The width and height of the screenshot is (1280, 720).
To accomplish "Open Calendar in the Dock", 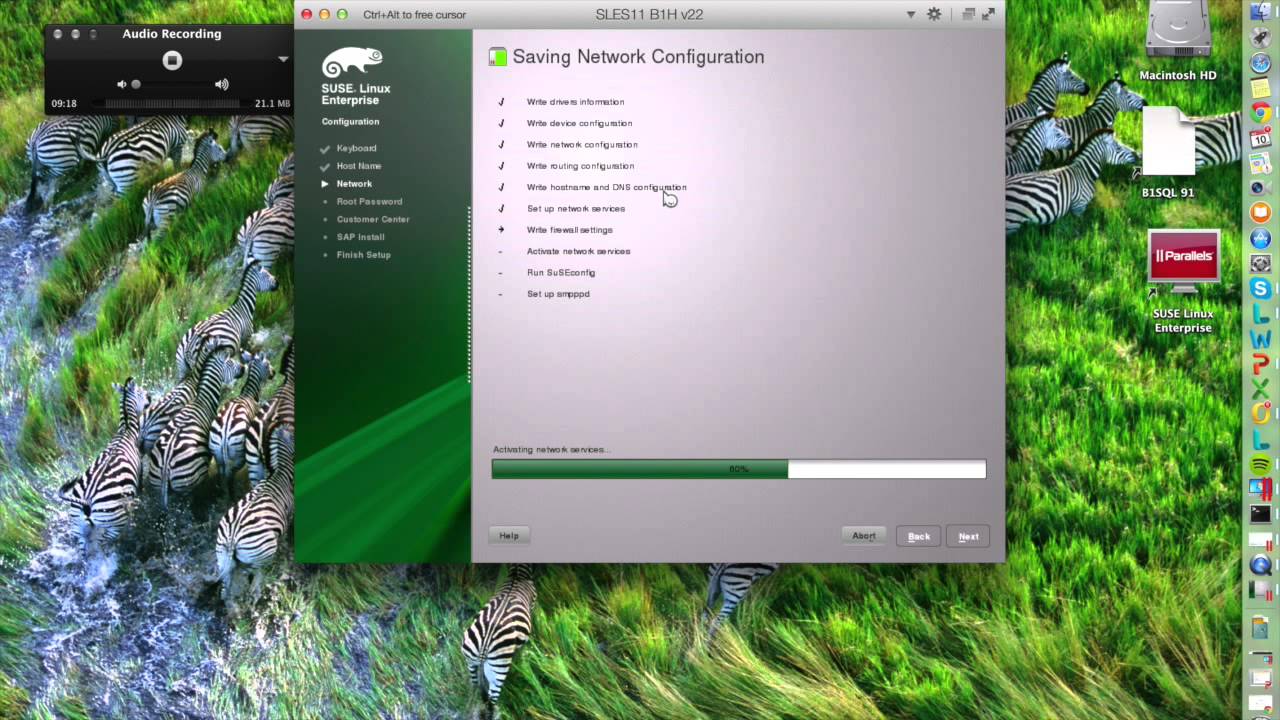I will point(1261,138).
